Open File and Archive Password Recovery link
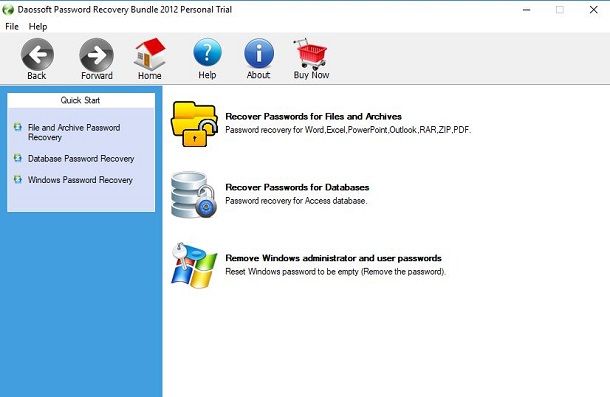This screenshot has width=610, height=397. click(74, 132)
